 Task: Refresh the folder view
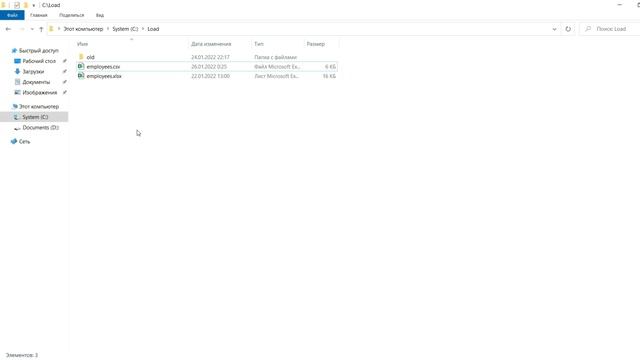(568, 29)
